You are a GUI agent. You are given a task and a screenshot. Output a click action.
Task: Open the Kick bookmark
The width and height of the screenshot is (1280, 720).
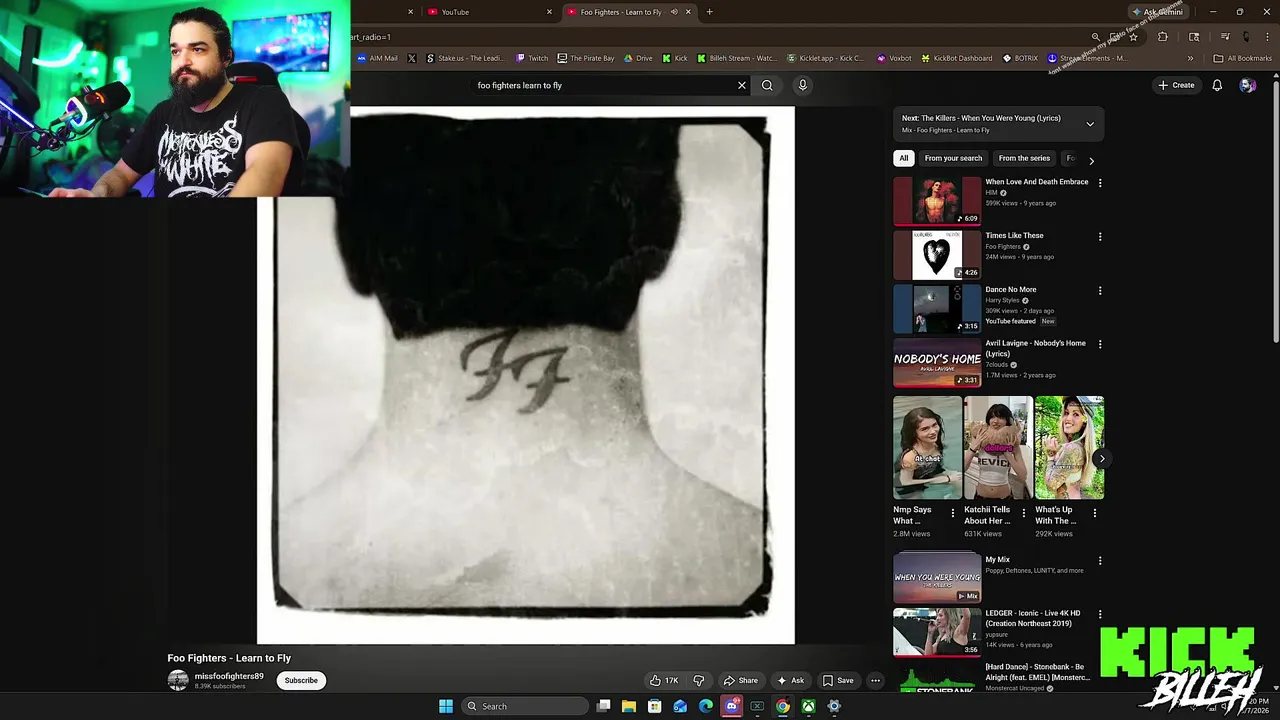point(675,58)
